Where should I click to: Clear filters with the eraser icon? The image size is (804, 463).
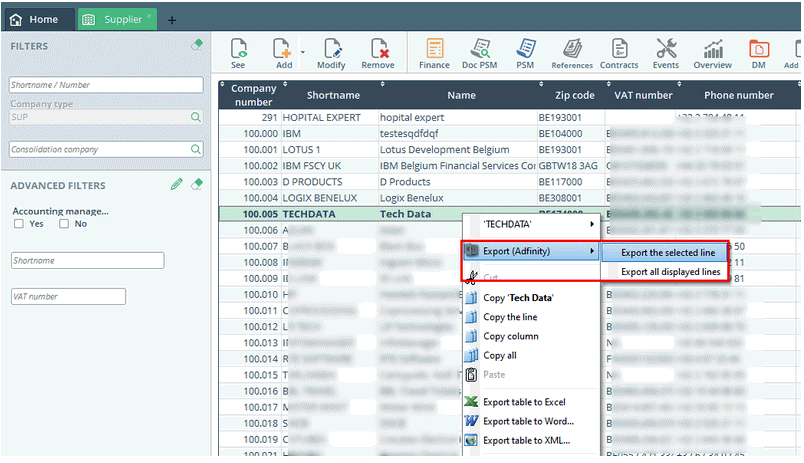[197, 45]
